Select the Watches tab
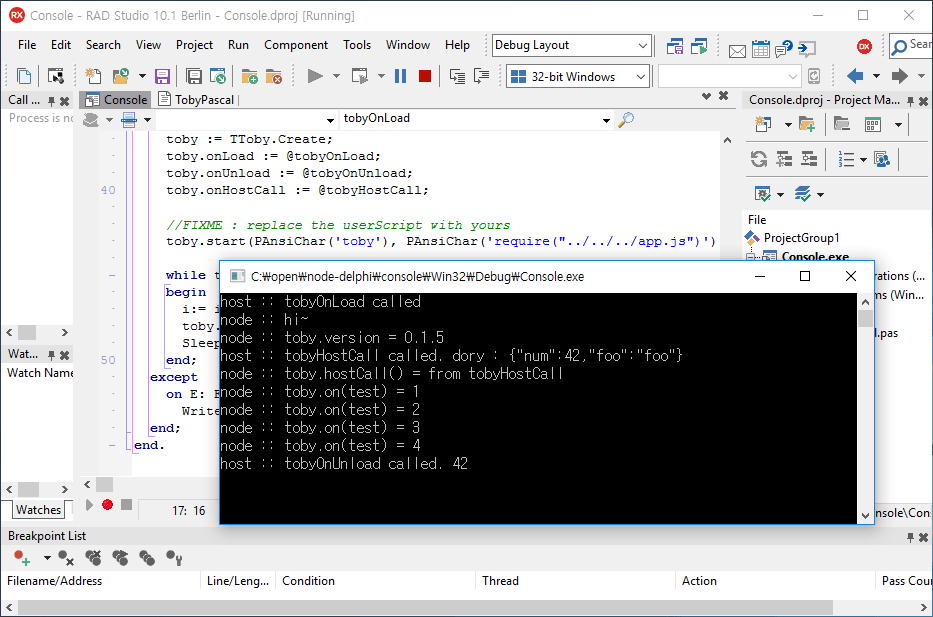Image resolution: width=933 pixels, height=617 pixels. pos(38,510)
